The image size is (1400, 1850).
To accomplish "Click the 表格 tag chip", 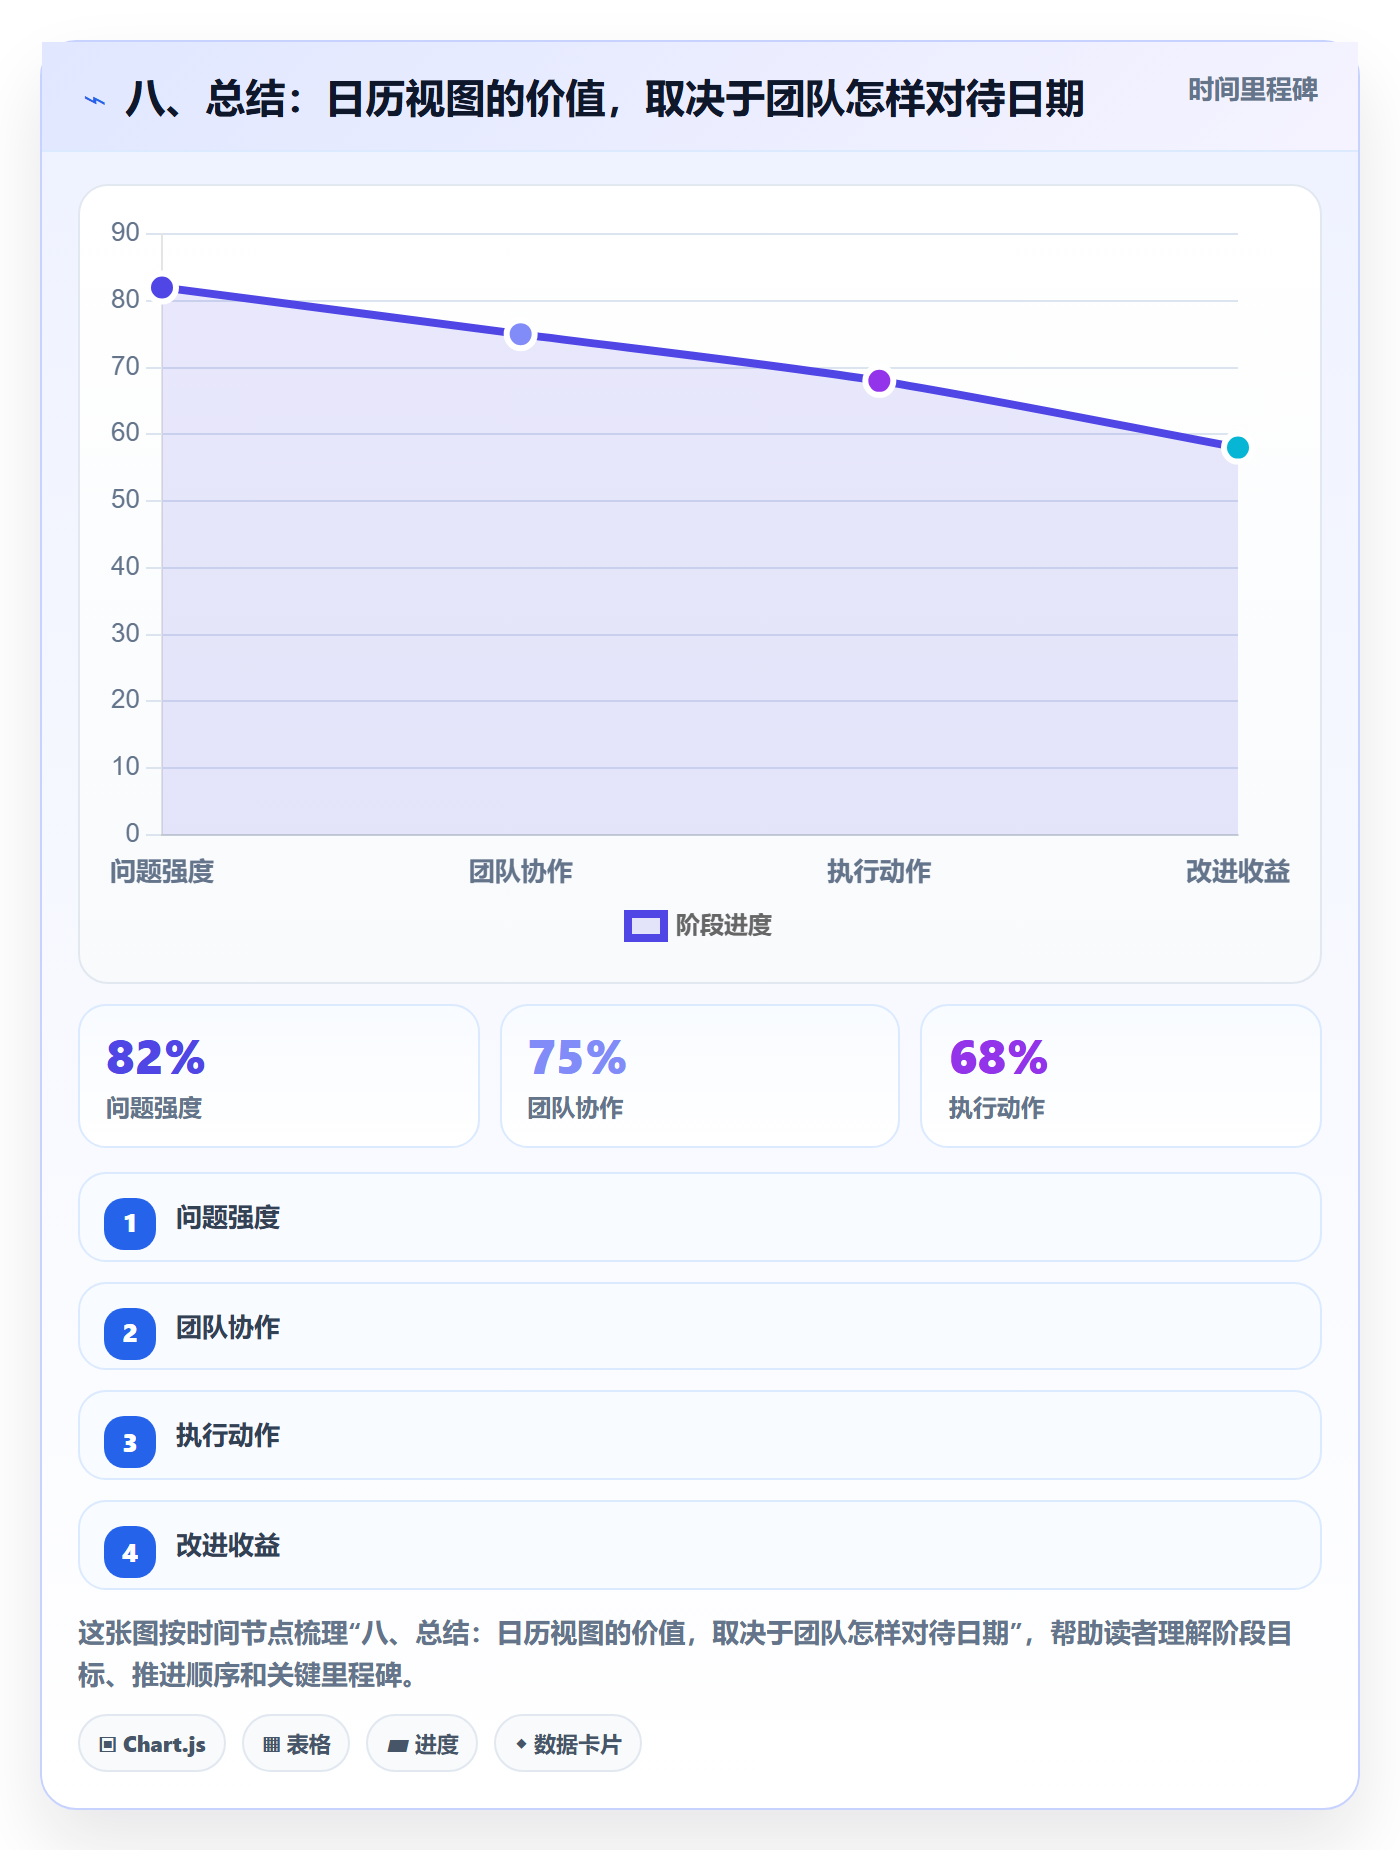I will pyautogui.click(x=296, y=1744).
